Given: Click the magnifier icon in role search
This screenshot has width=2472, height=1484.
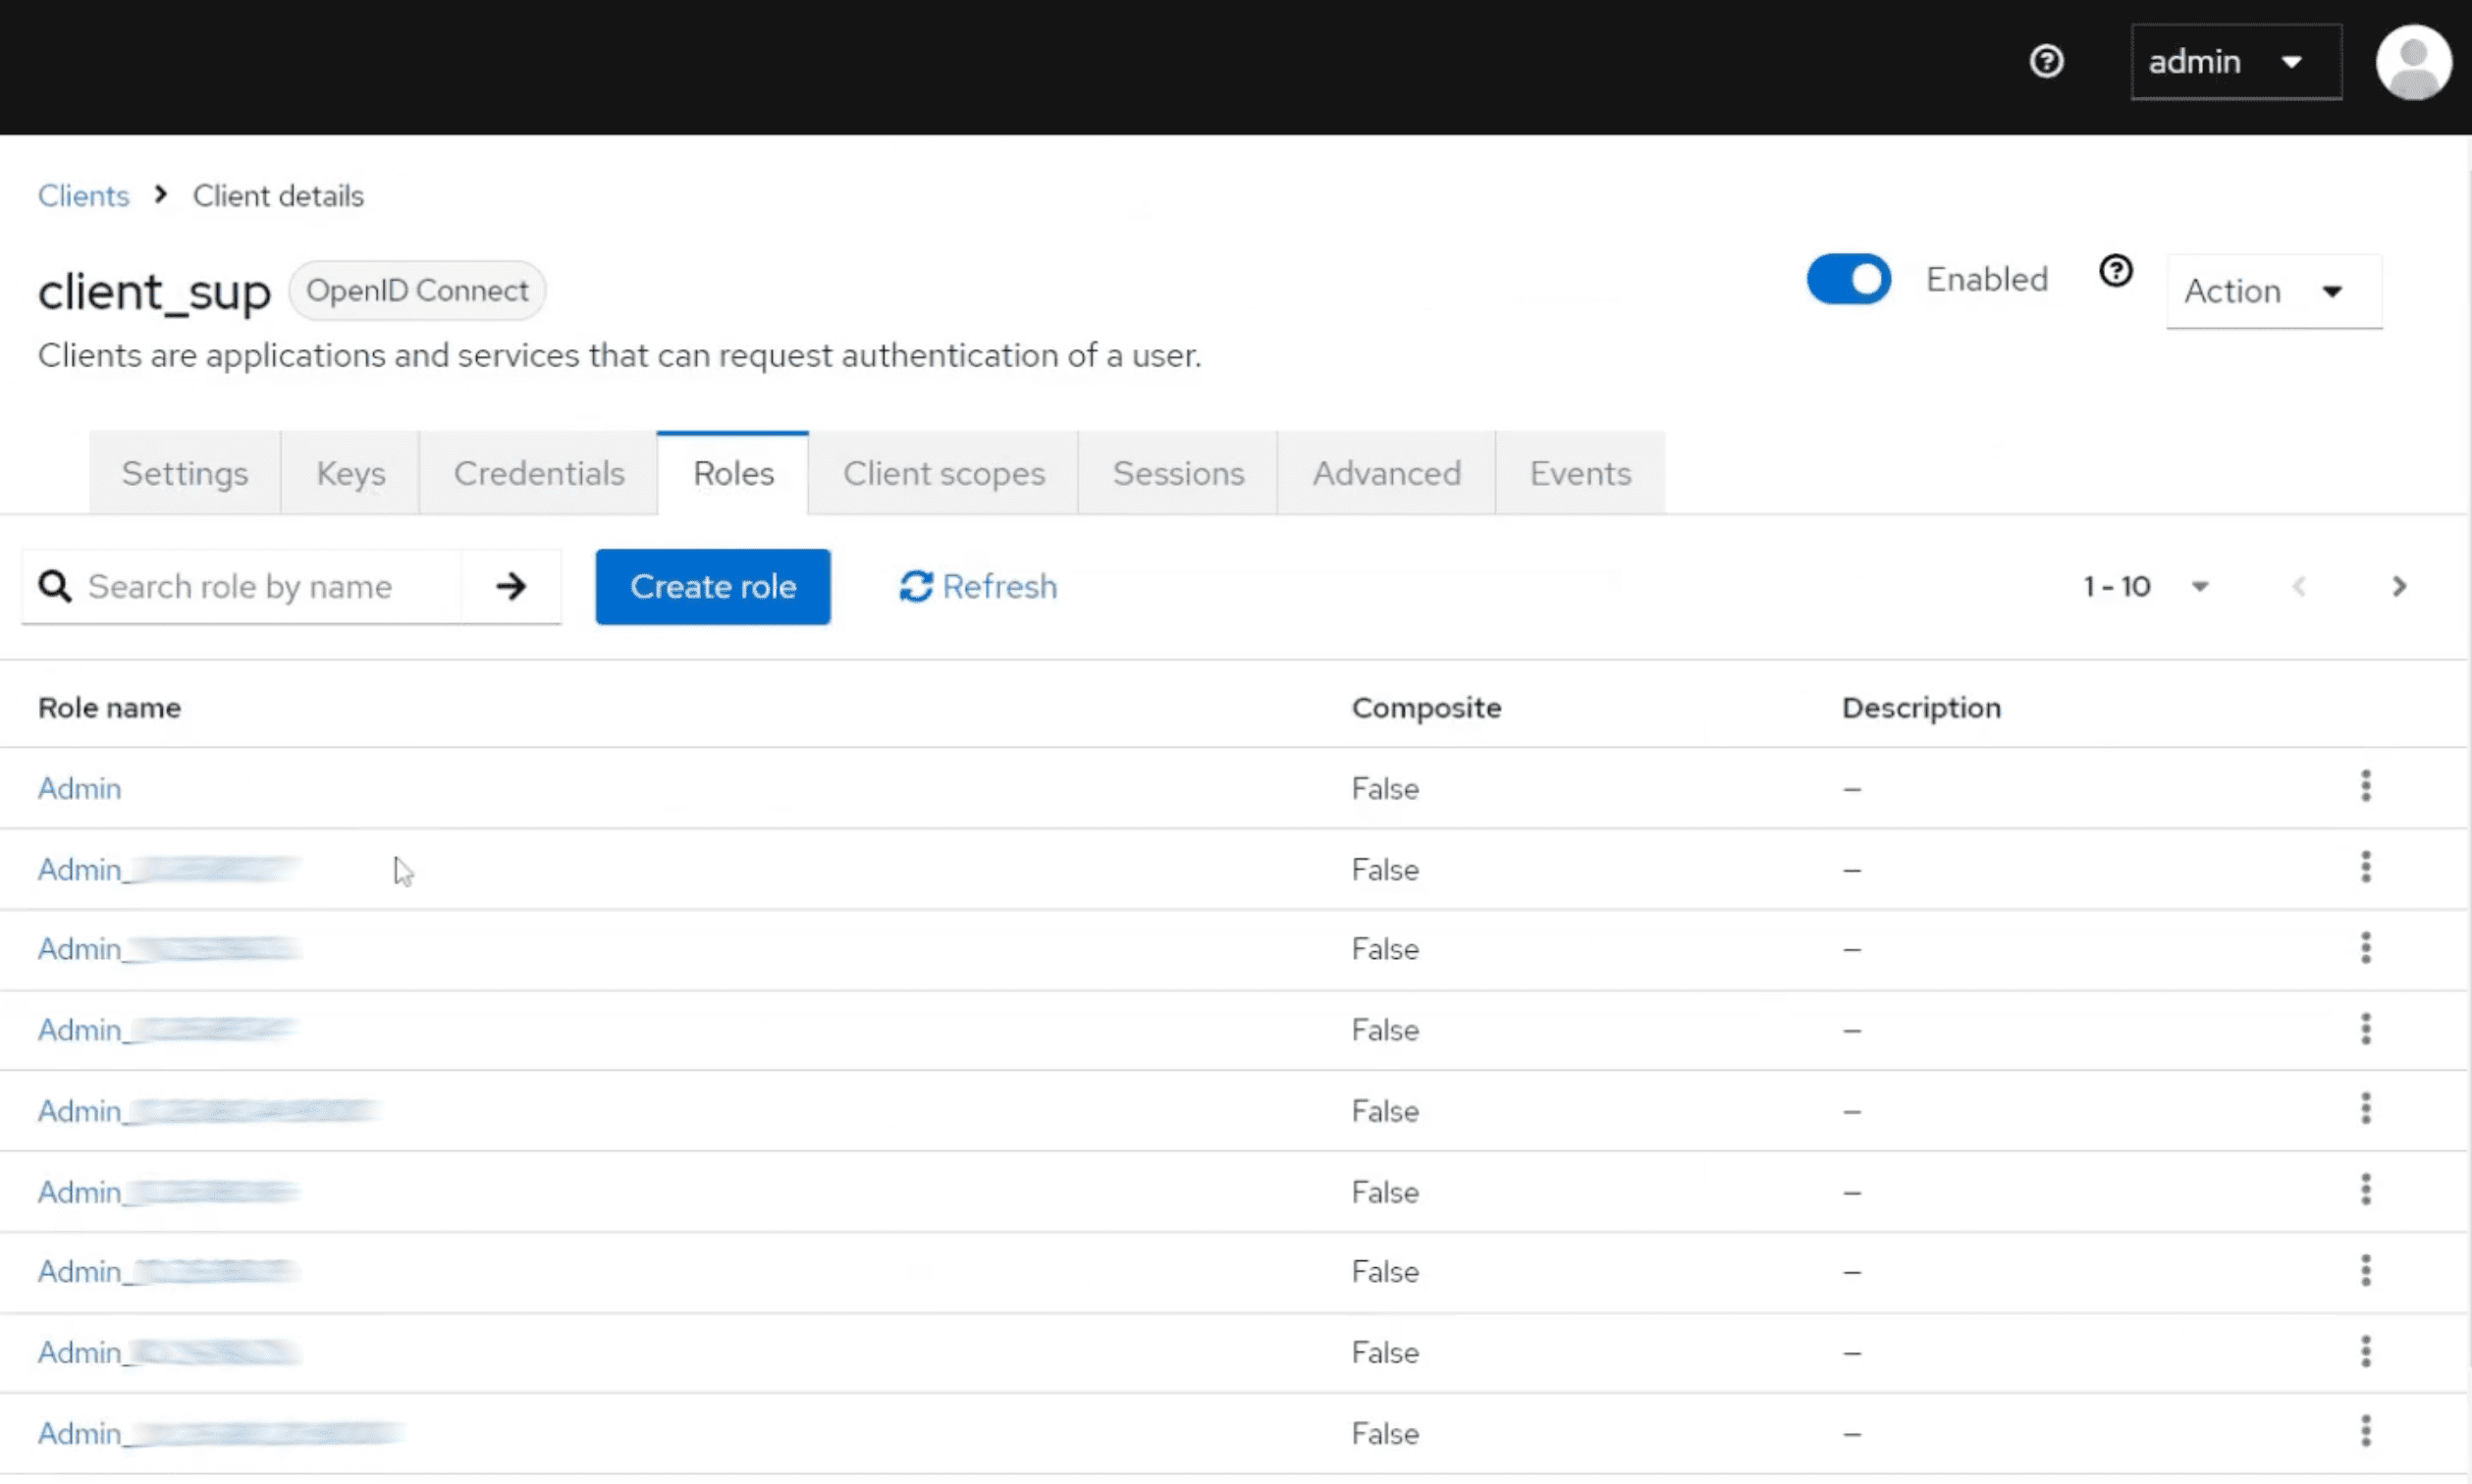Looking at the screenshot, I should 55,586.
